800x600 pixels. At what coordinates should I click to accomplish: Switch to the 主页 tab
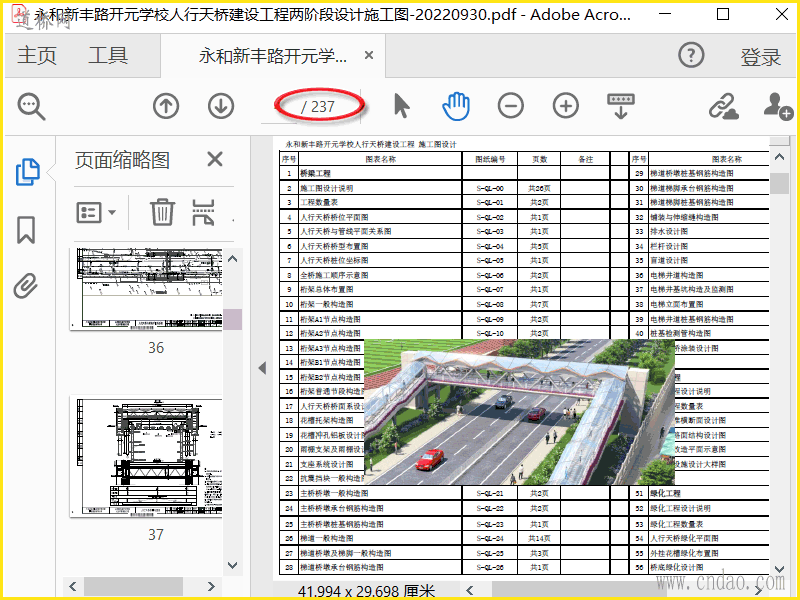(37, 55)
